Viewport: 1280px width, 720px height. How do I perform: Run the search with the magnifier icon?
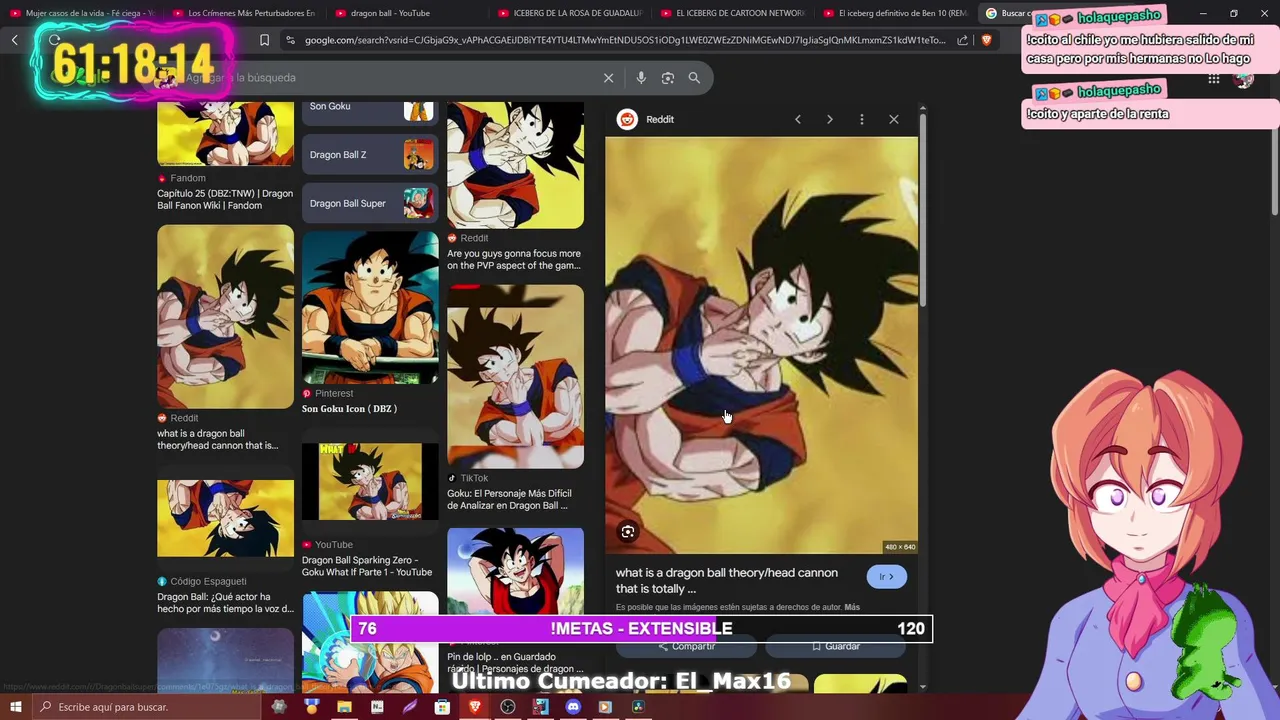point(694,78)
